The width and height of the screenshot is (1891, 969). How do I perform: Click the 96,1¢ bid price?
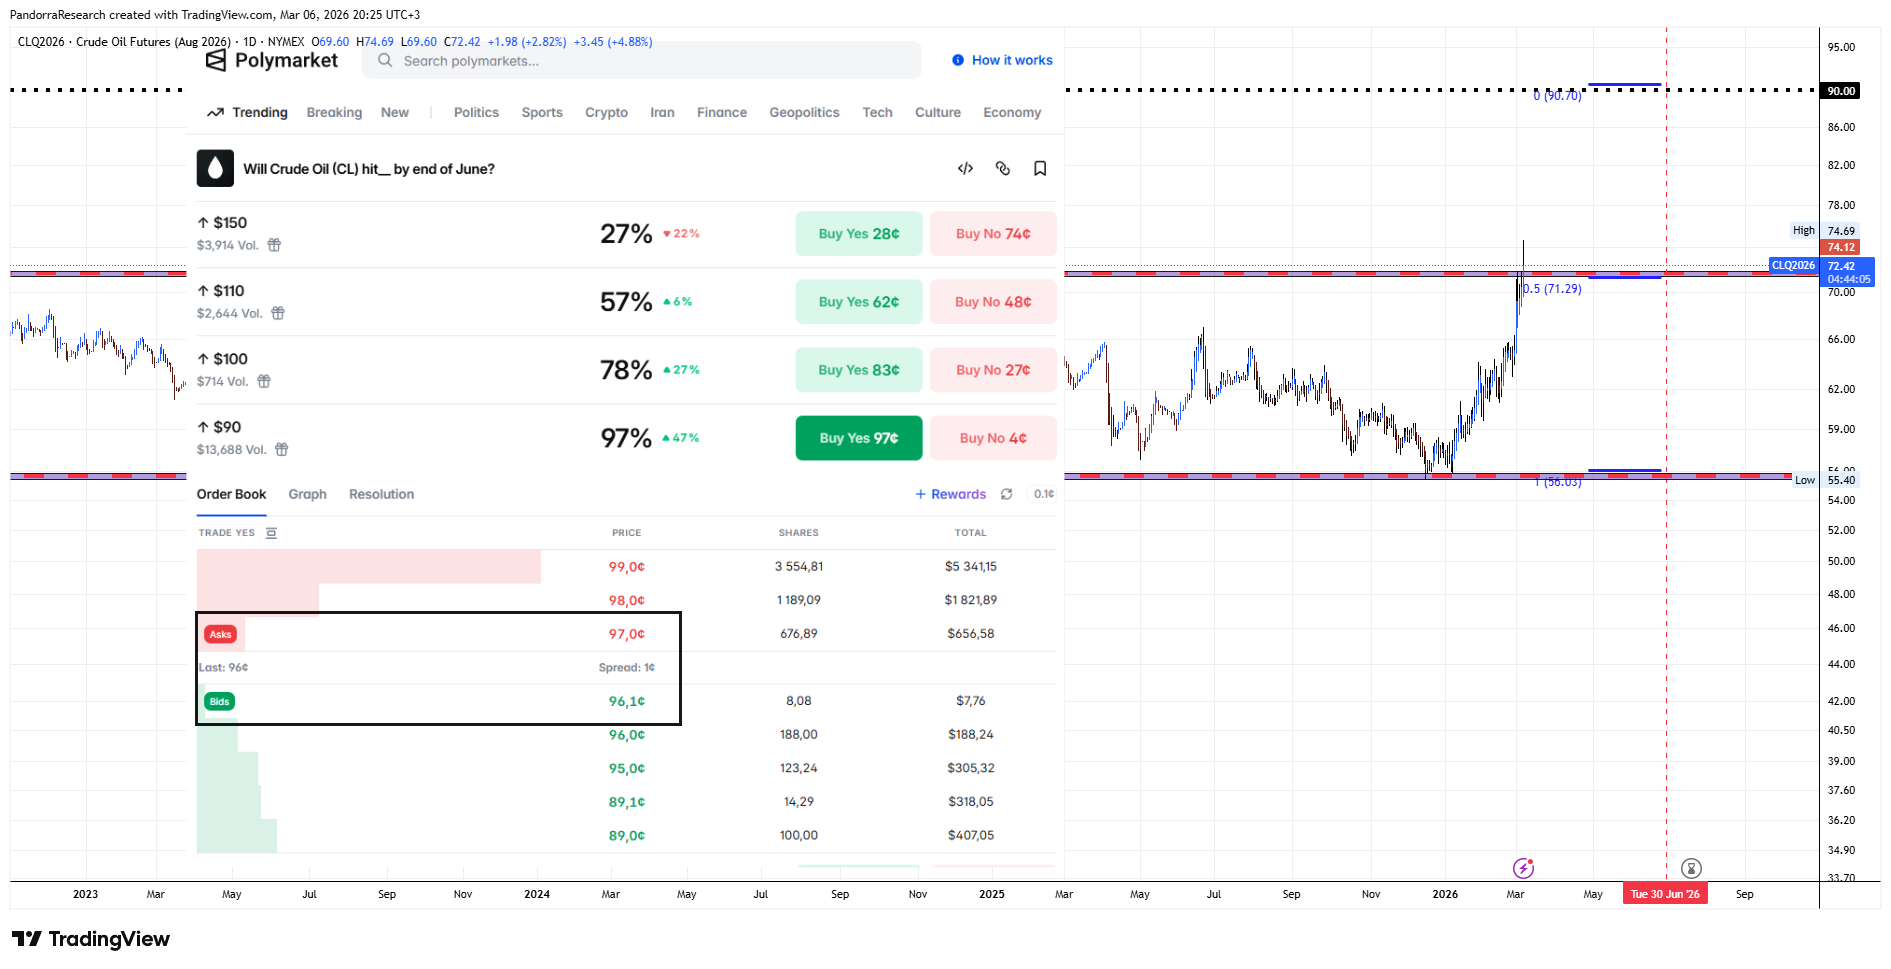coord(627,702)
